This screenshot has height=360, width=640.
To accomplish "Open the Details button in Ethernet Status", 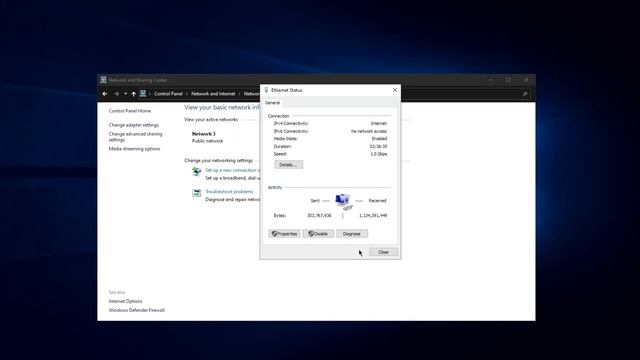I will tap(288, 165).
